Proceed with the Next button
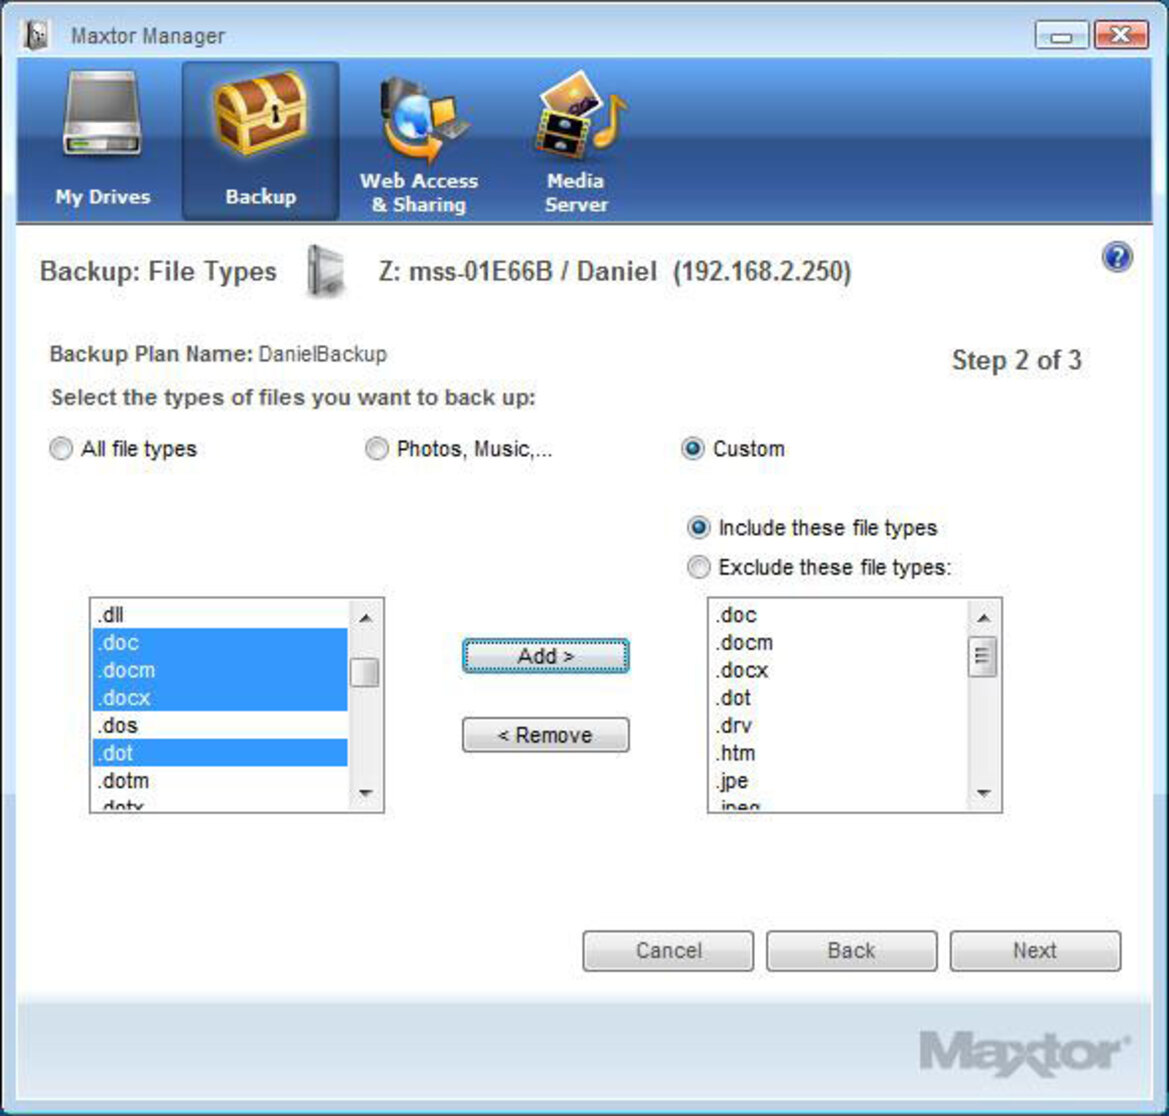This screenshot has width=1169, height=1116. 1035,951
